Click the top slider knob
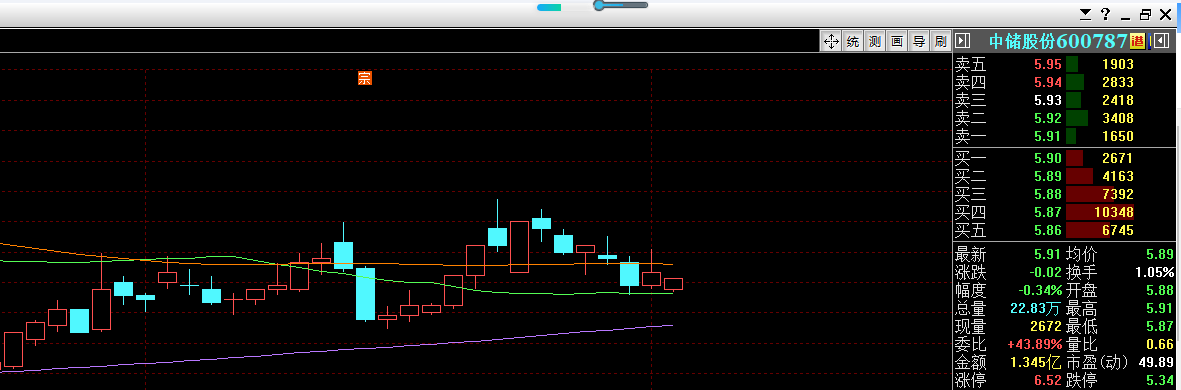The width and height of the screenshot is (1181, 390). point(600,5)
